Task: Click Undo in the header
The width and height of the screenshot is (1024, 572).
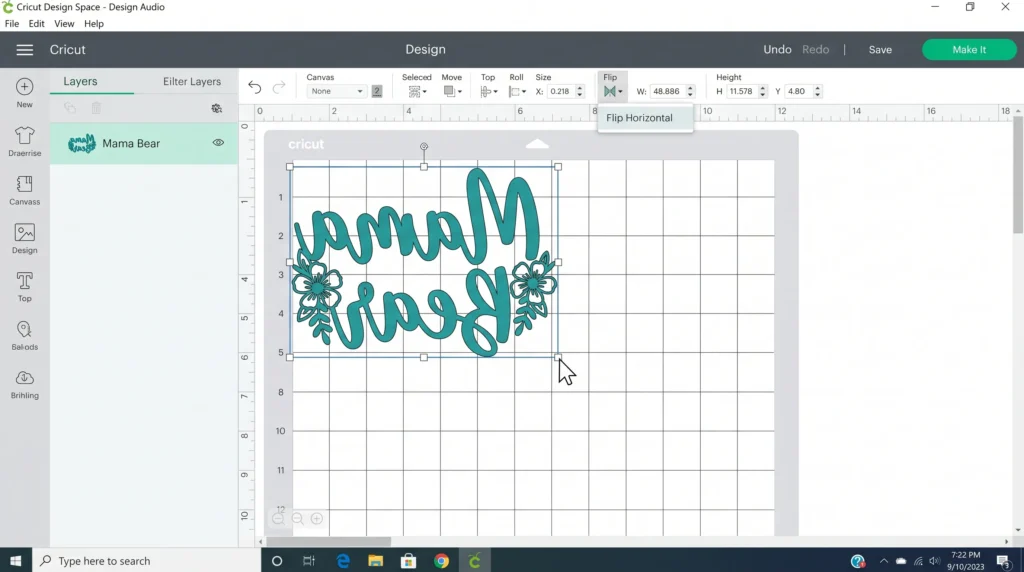Action: click(777, 50)
